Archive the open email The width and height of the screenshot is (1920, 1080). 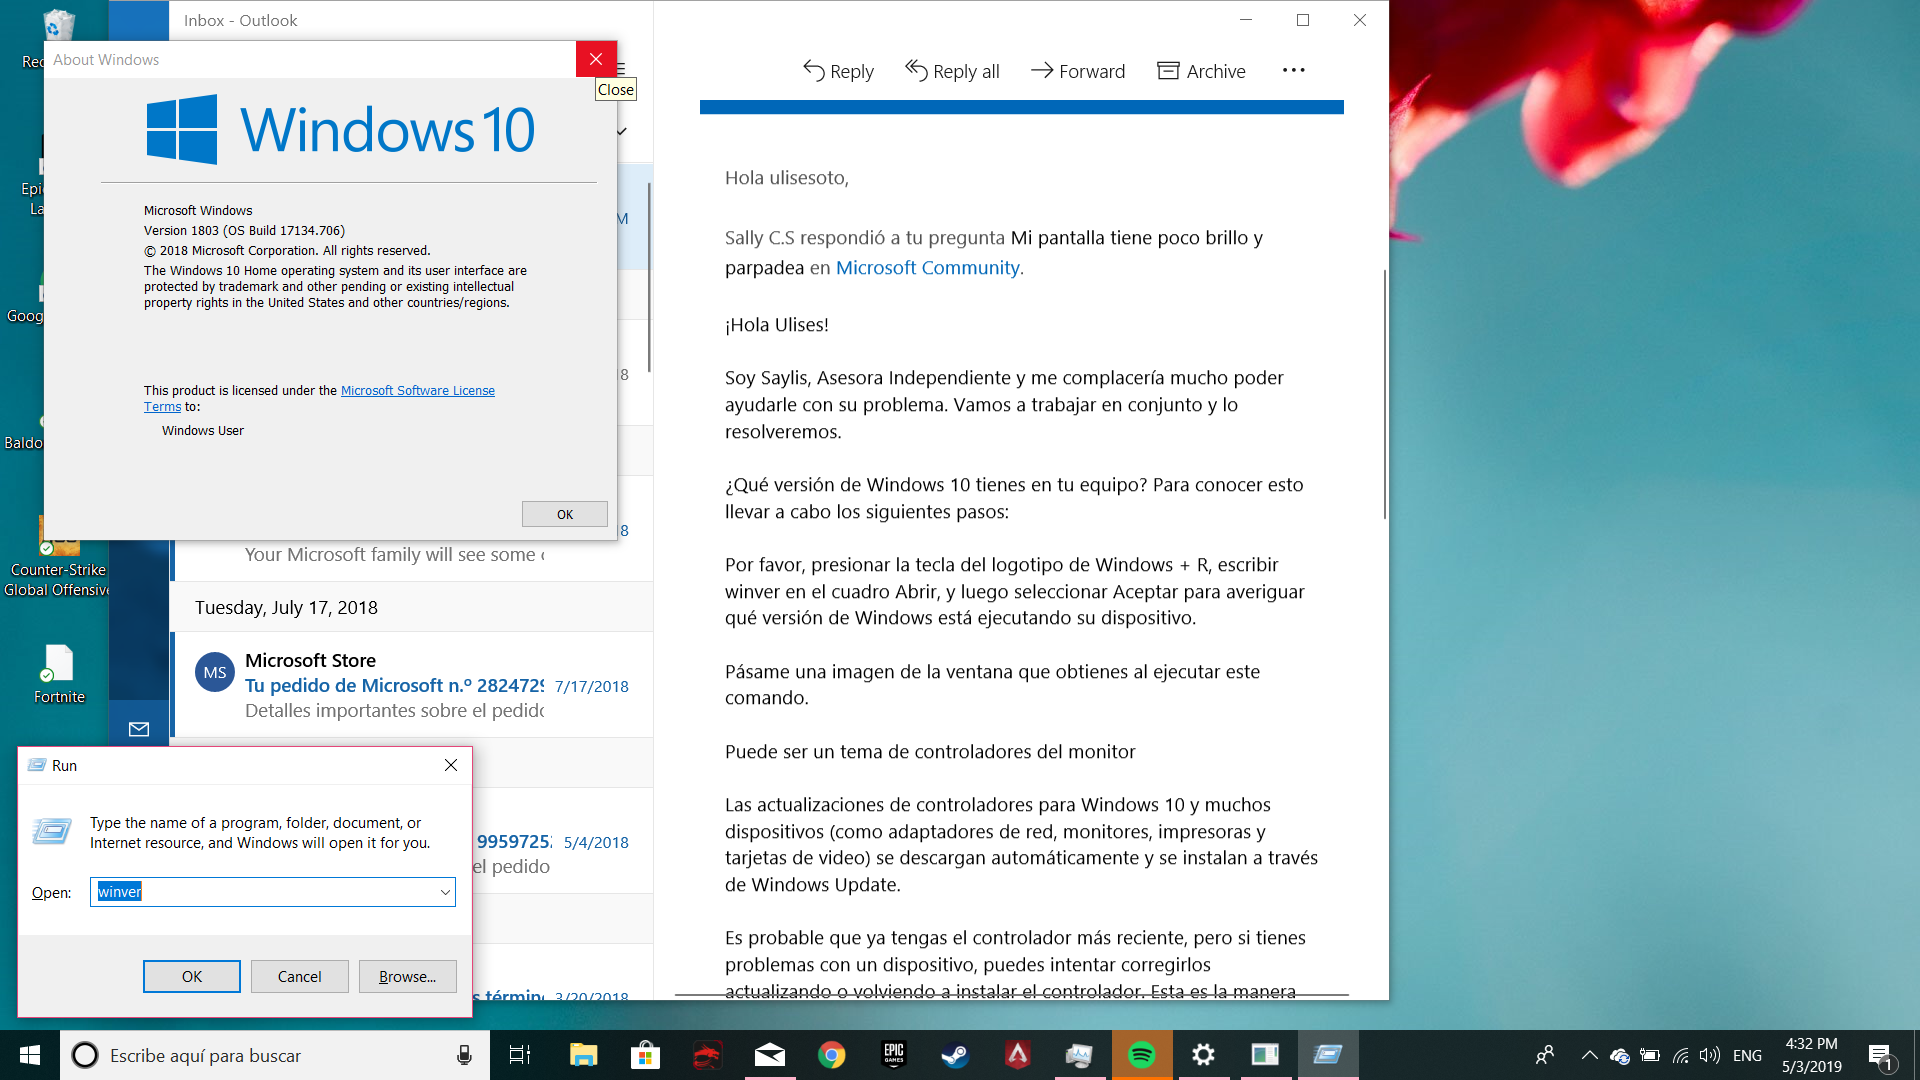click(1201, 71)
